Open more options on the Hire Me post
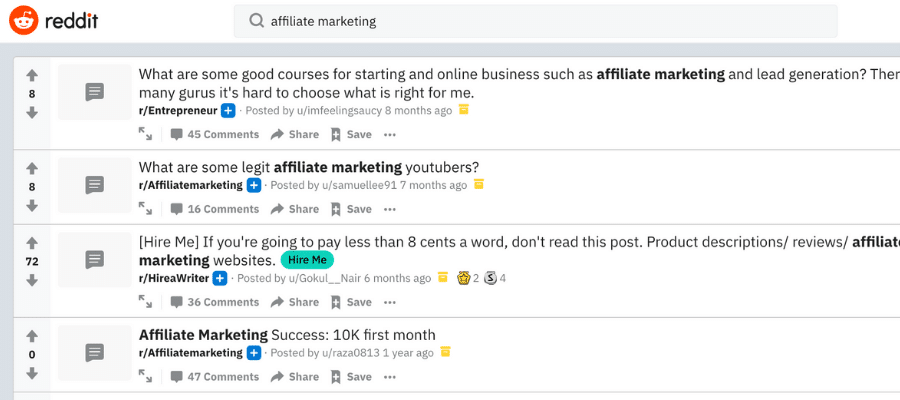 (x=390, y=302)
